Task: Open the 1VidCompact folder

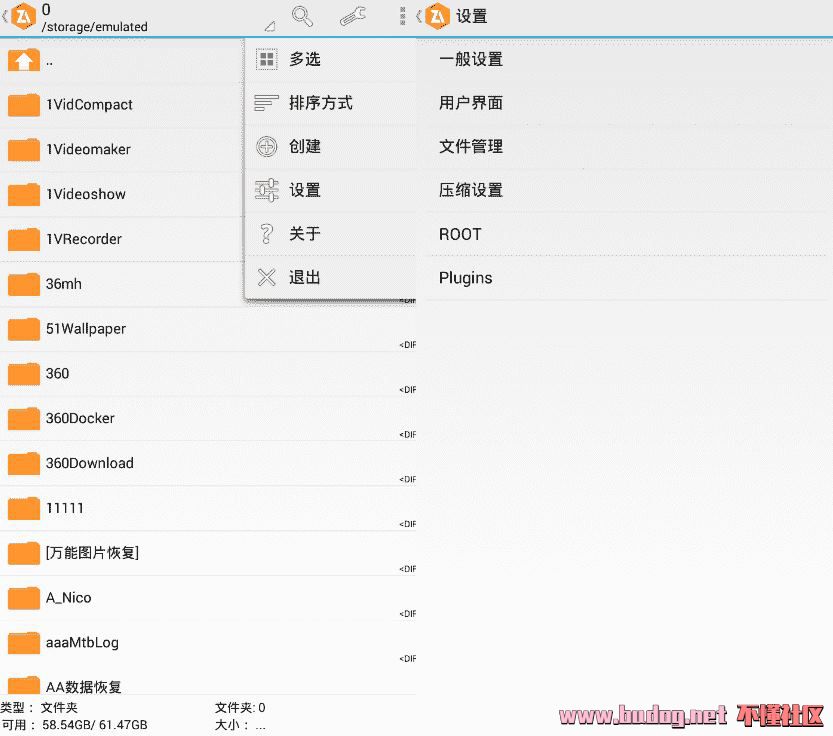Action: click(x=122, y=105)
